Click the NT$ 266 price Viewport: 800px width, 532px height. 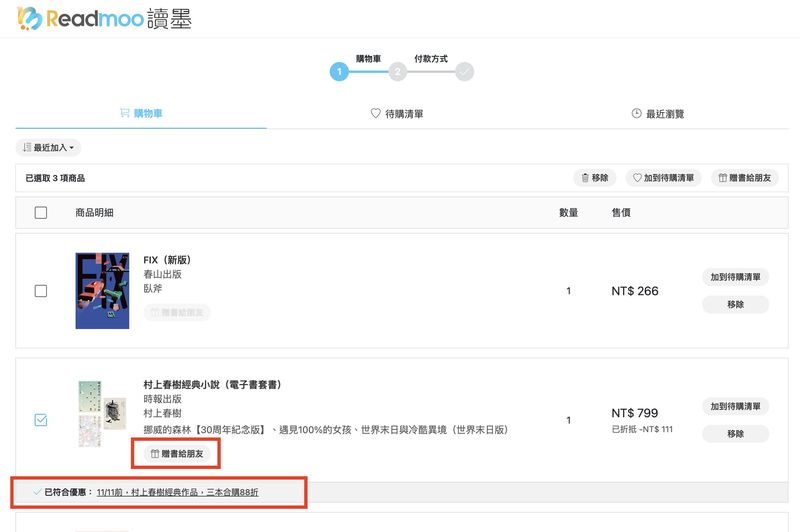(x=635, y=291)
